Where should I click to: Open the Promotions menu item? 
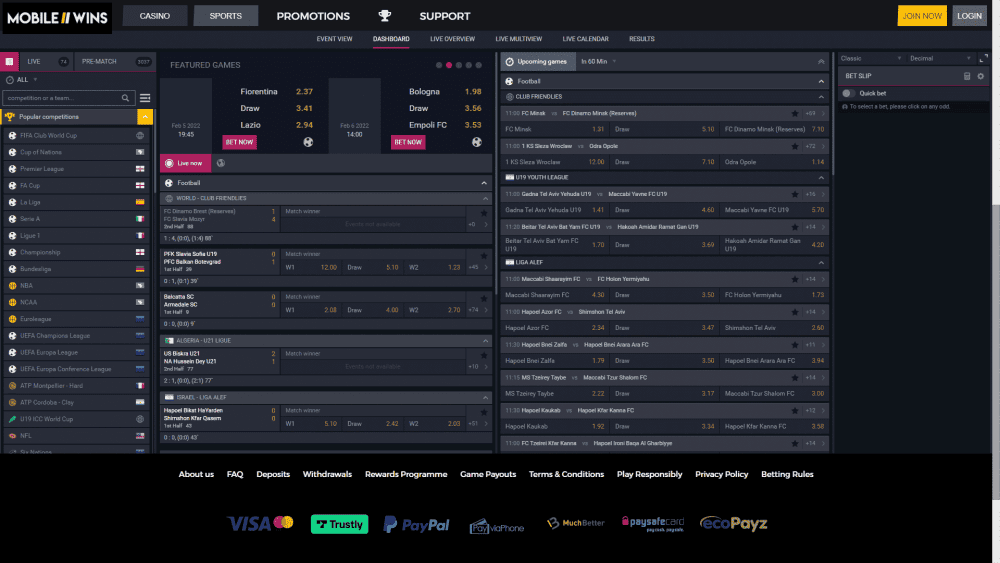click(313, 16)
